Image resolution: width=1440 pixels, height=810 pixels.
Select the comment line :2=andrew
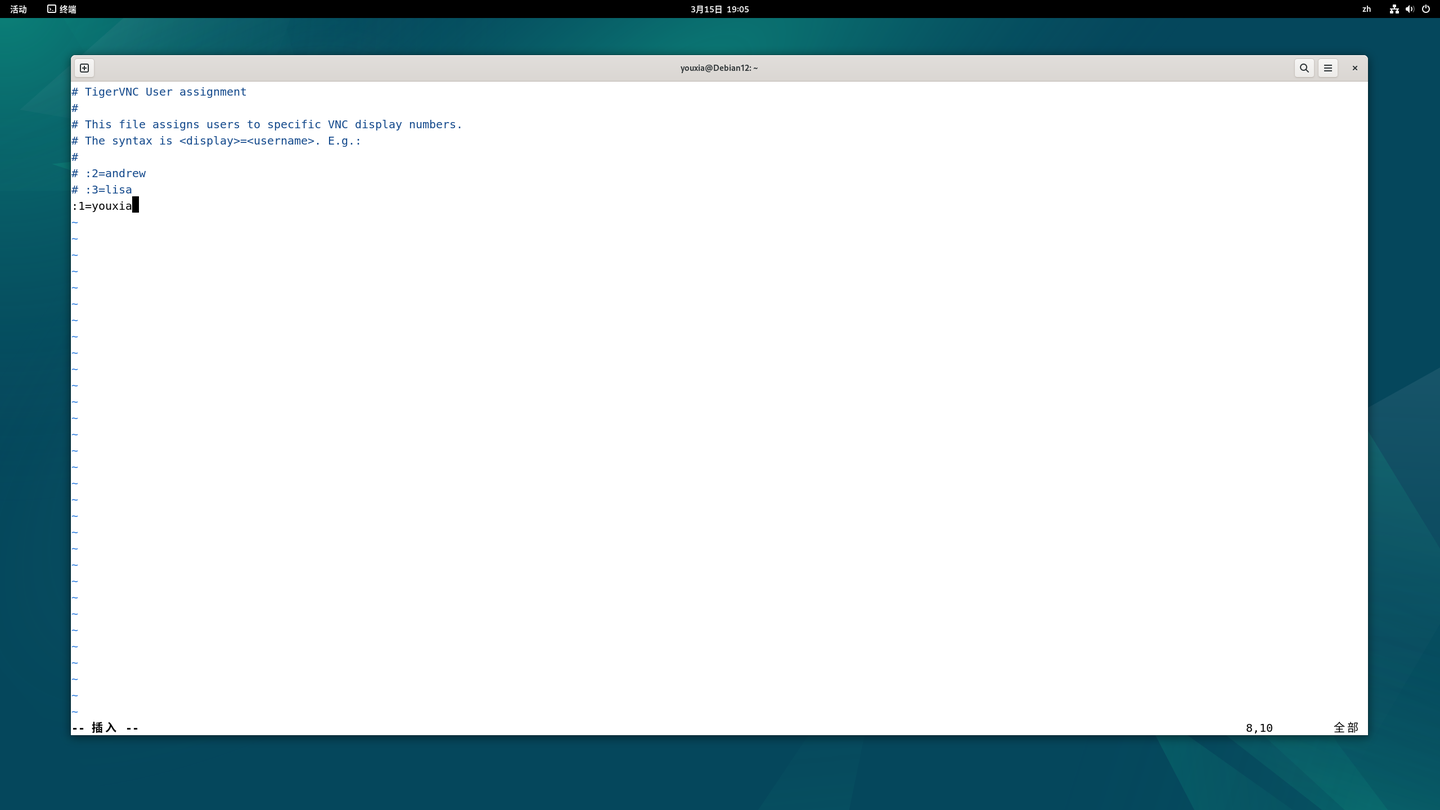[x=108, y=173]
